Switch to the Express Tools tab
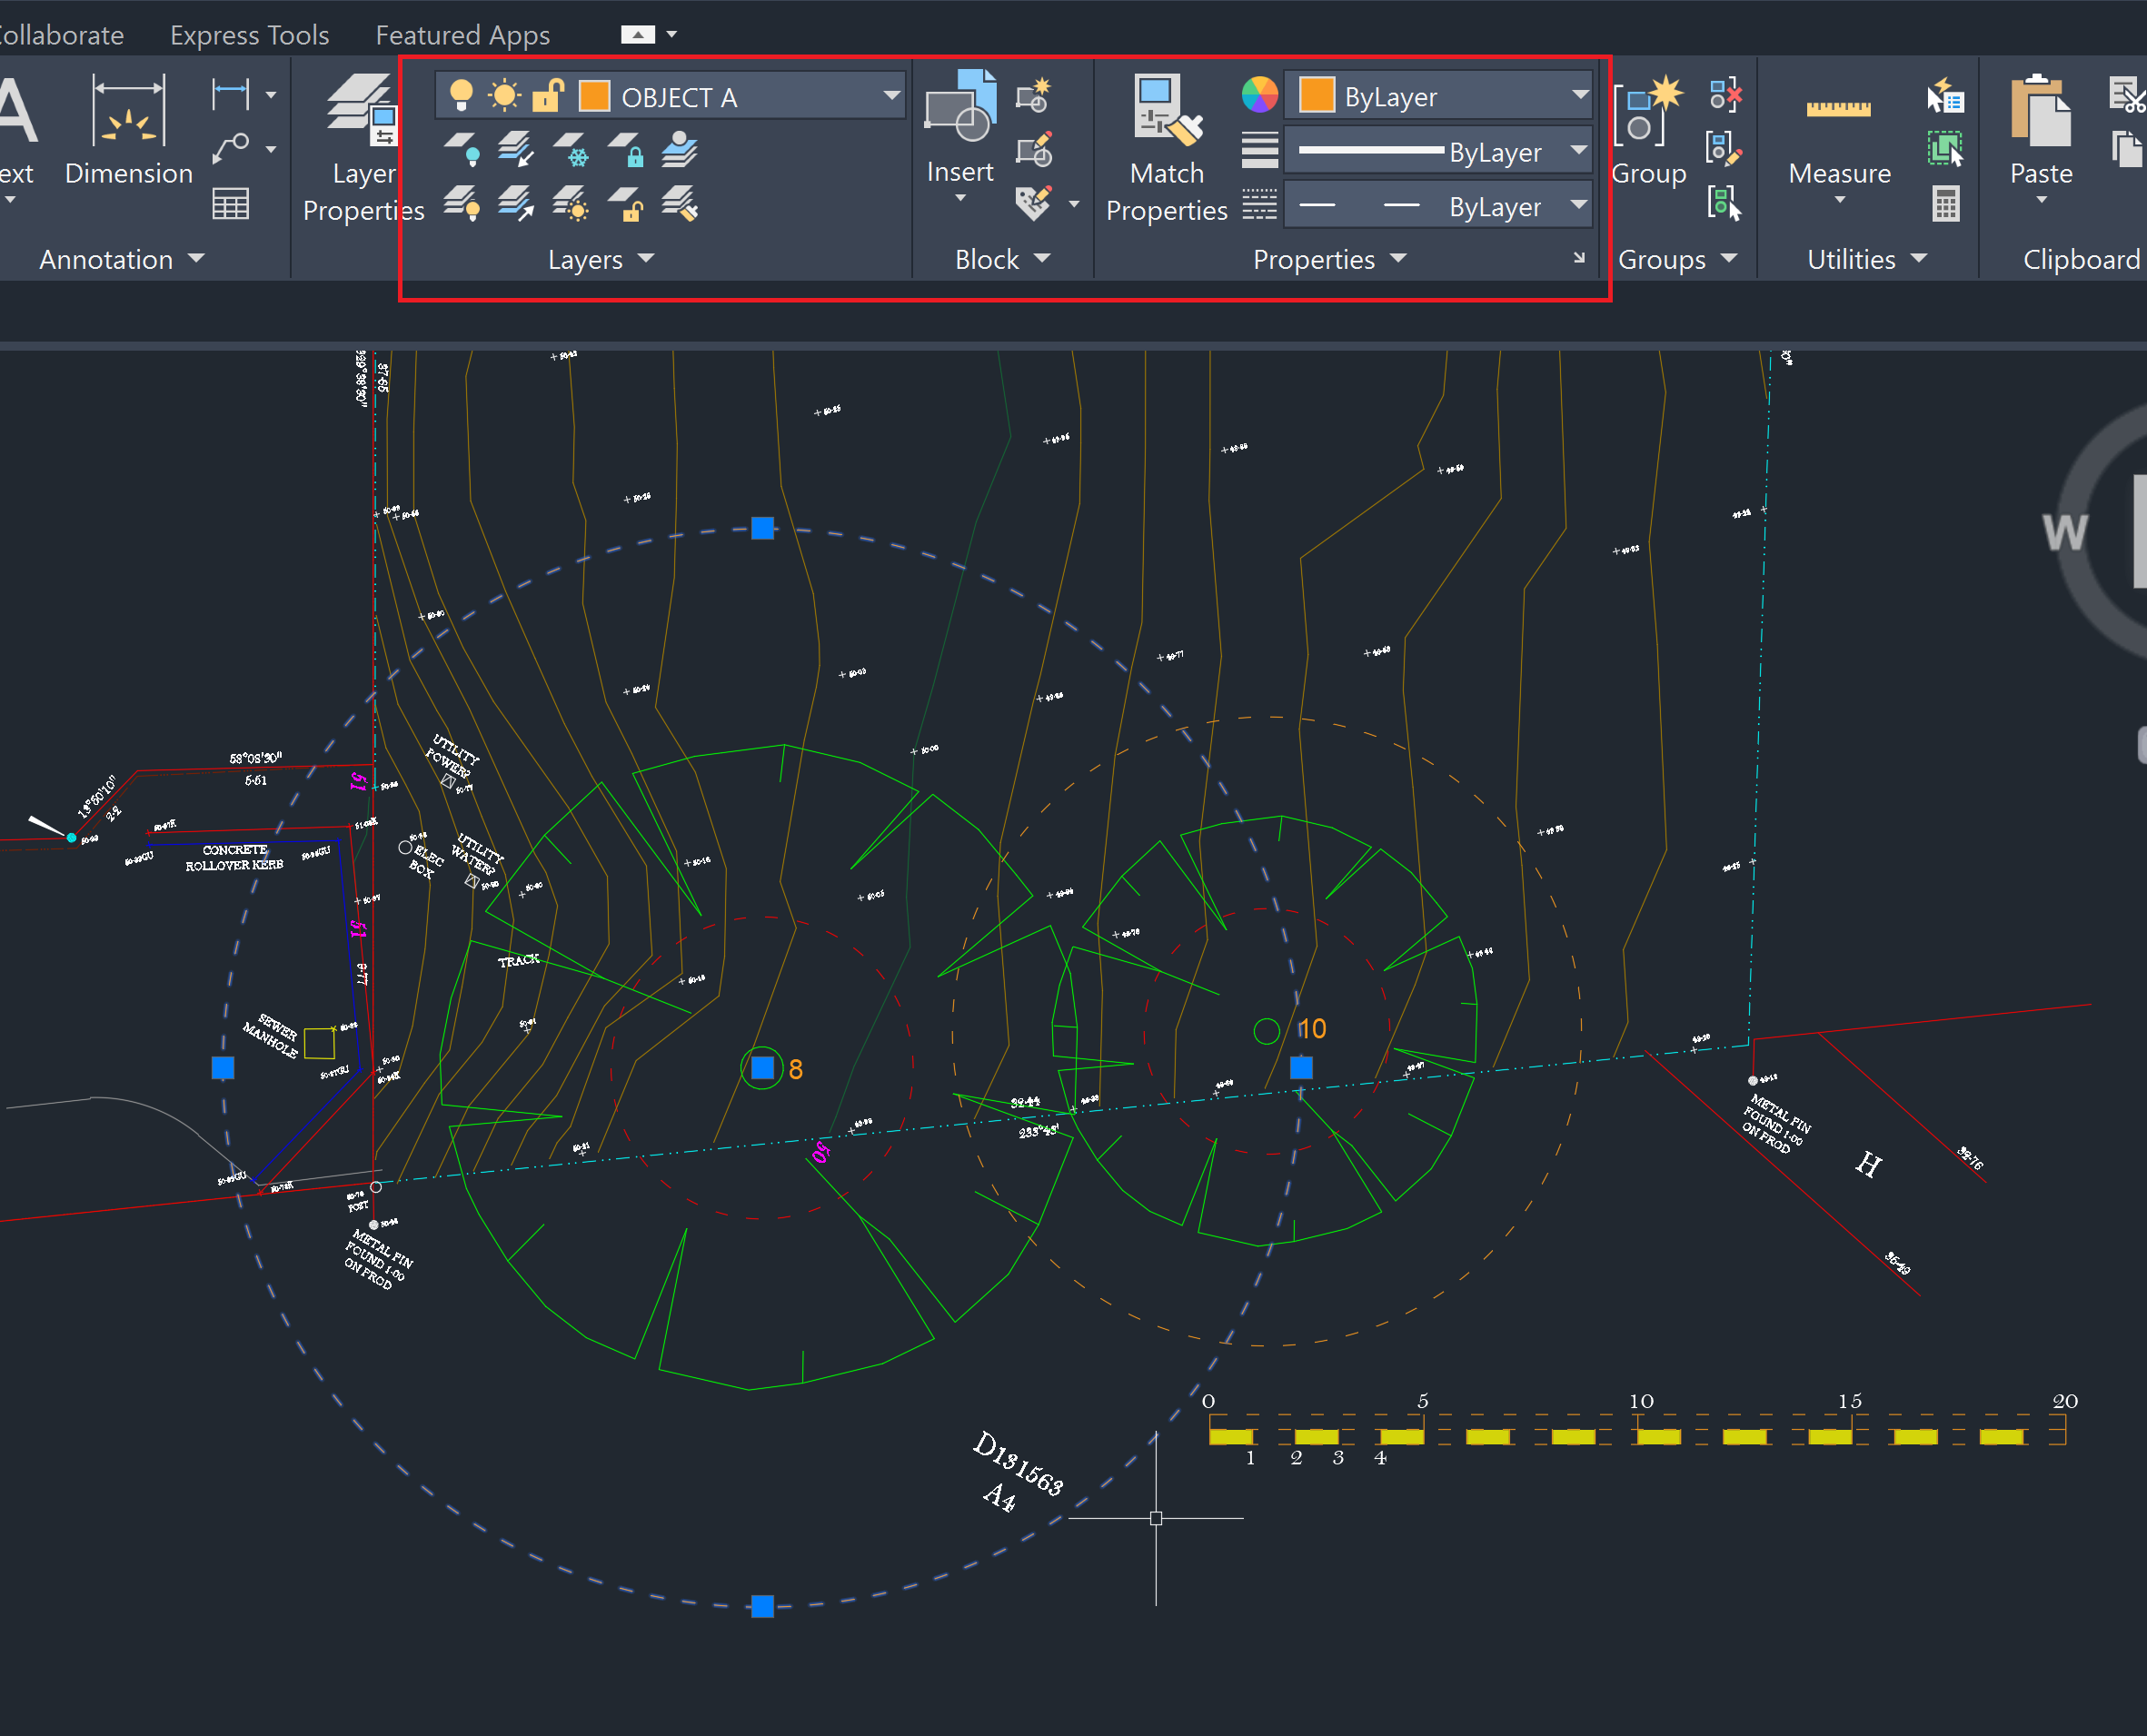 pos(248,34)
